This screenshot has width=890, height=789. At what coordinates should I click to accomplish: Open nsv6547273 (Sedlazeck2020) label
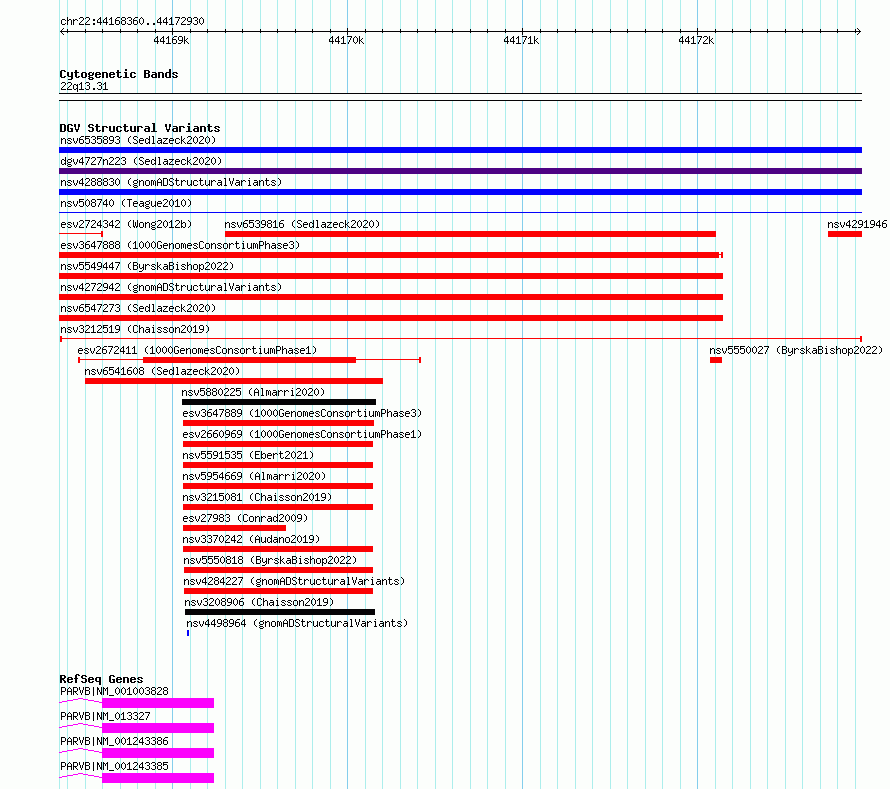[x=138, y=308]
